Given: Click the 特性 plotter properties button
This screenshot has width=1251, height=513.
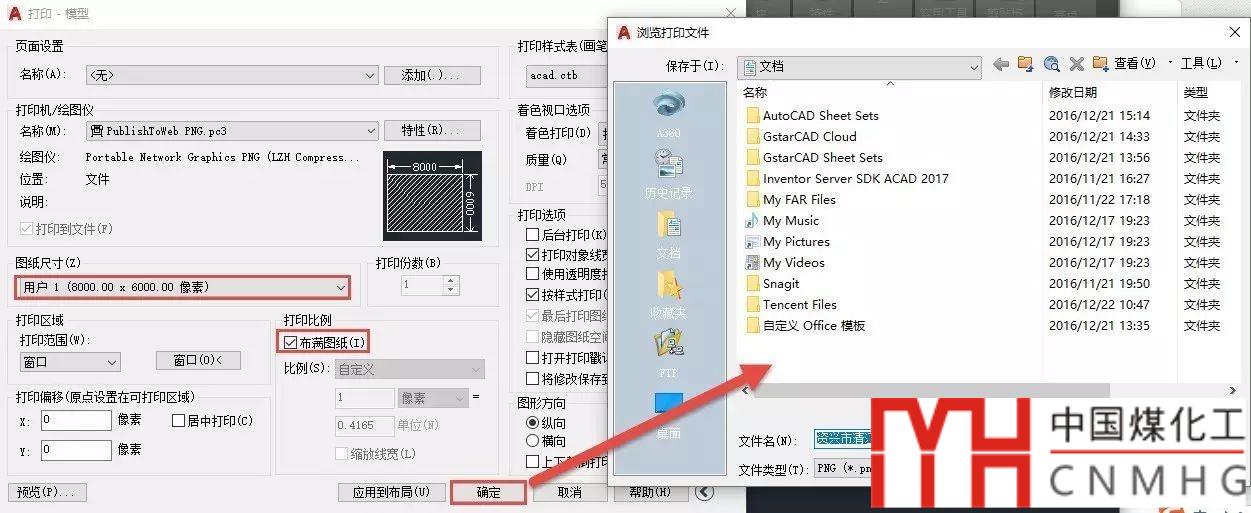Looking at the screenshot, I should click(x=433, y=131).
